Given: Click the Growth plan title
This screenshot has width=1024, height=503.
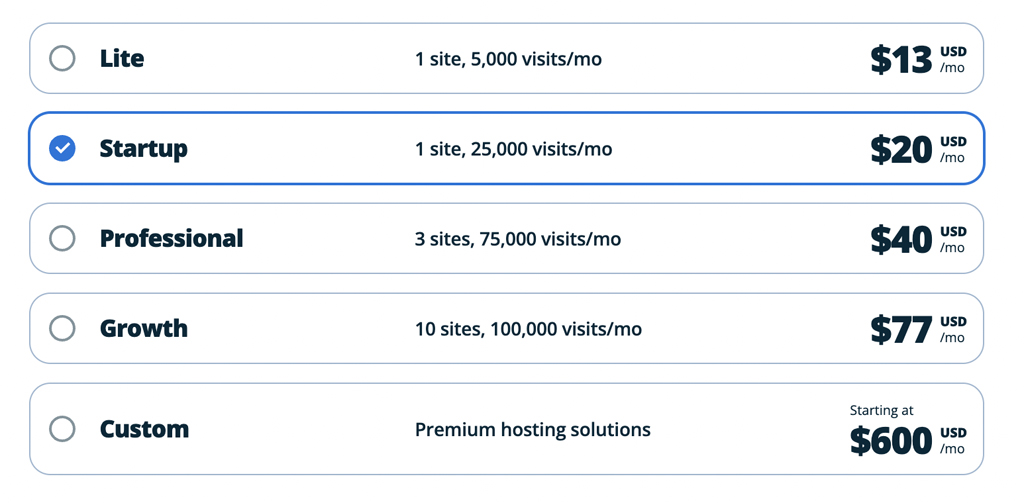Looking at the screenshot, I should [x=143, y=328].
